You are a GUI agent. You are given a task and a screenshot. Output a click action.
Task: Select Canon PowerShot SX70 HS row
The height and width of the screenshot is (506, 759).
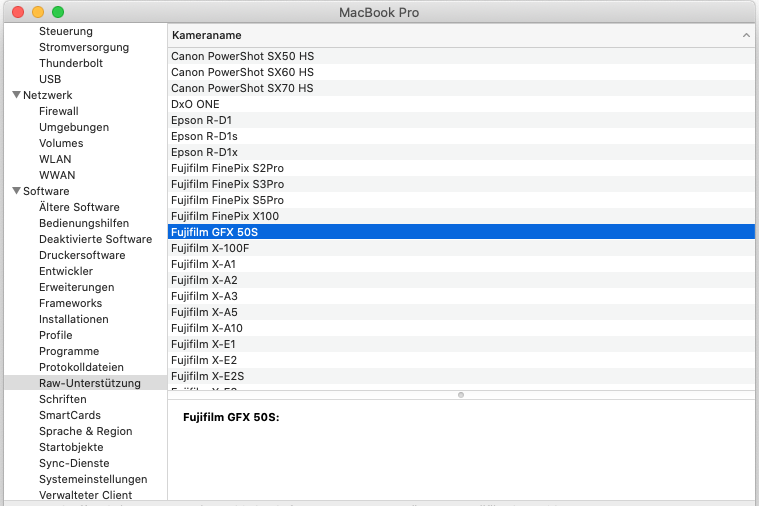[x=461, y=88]
